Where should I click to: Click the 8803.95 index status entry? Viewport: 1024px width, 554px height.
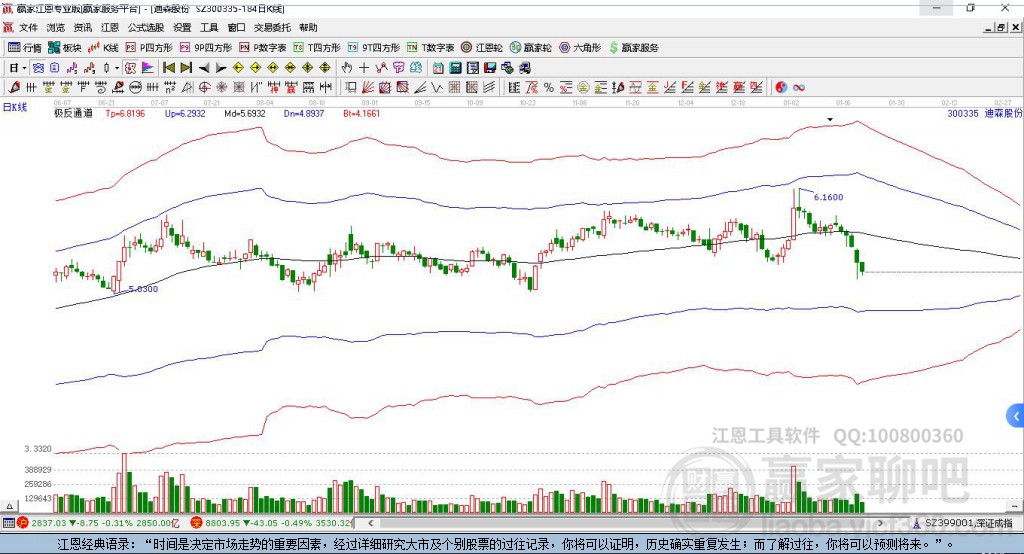click(272, 523)
